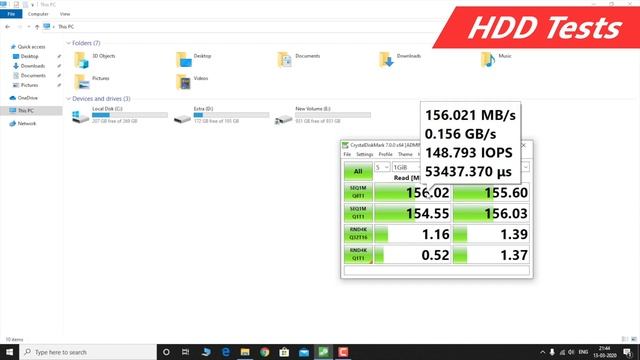This screenshot has width=640, height=360.
Task: Open the 3D Objects folder
Action: [95, 59]
